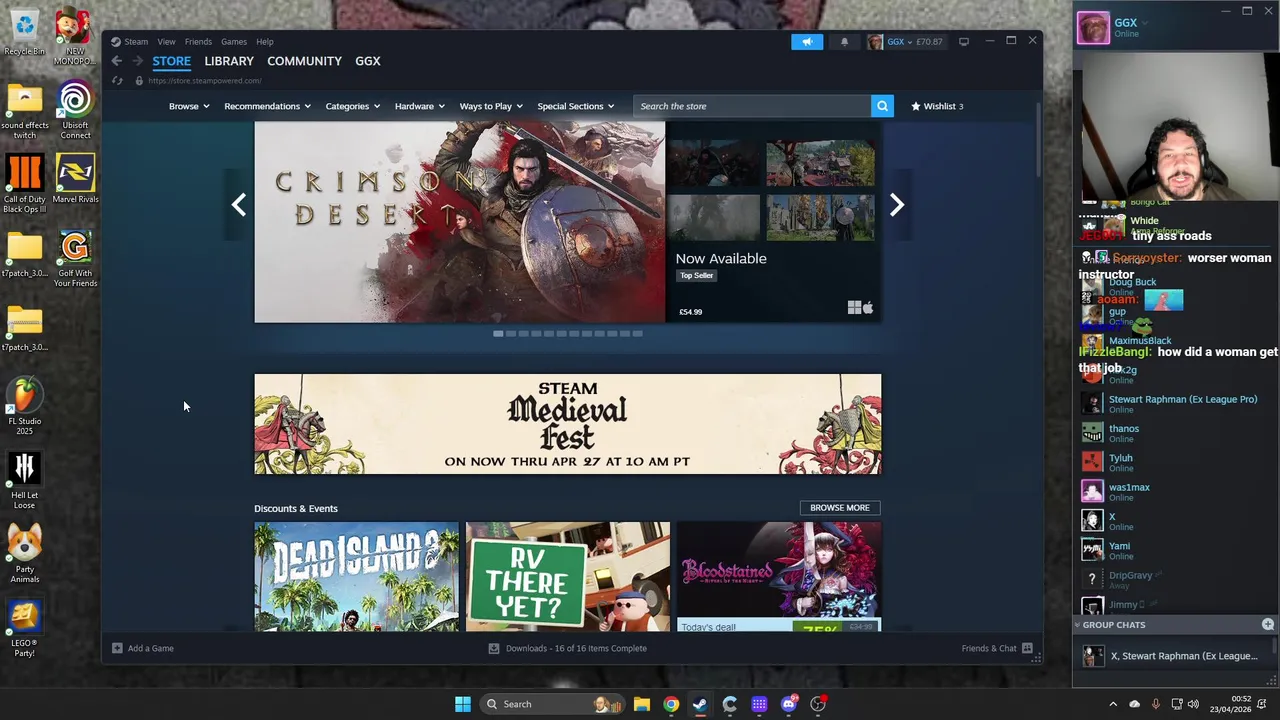Screen dimensions: 1280x720
Task: Open the View menu
Action: click(x=166, y=41)
